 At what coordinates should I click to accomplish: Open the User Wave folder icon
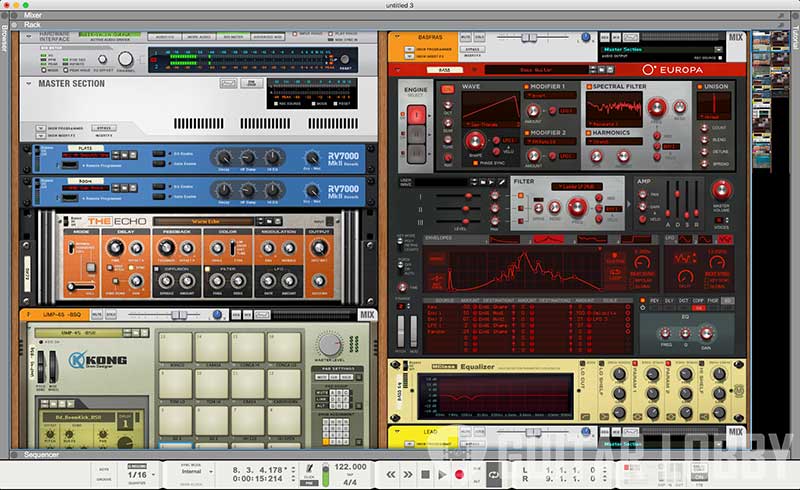(x=483, y=182)
